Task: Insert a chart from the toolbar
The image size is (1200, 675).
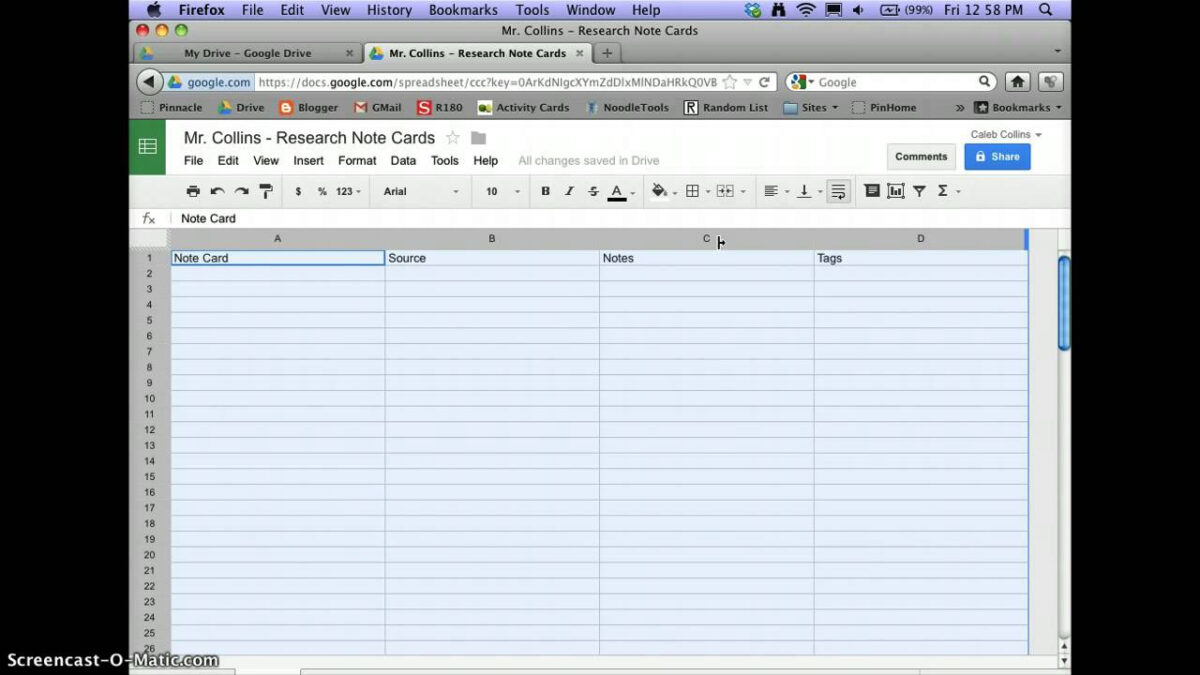Action: point(895,191)
